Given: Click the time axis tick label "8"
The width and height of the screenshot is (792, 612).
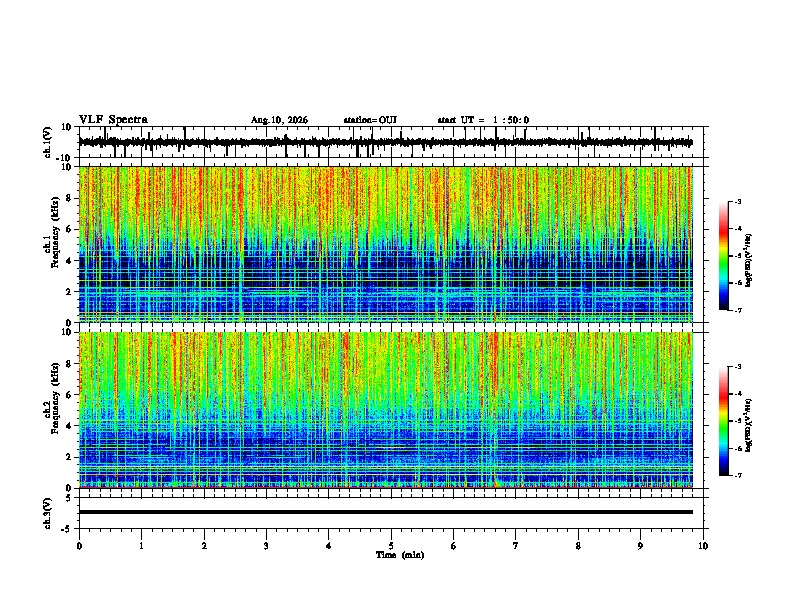Looking at the screenshot, I should click(x=578, y=546).
